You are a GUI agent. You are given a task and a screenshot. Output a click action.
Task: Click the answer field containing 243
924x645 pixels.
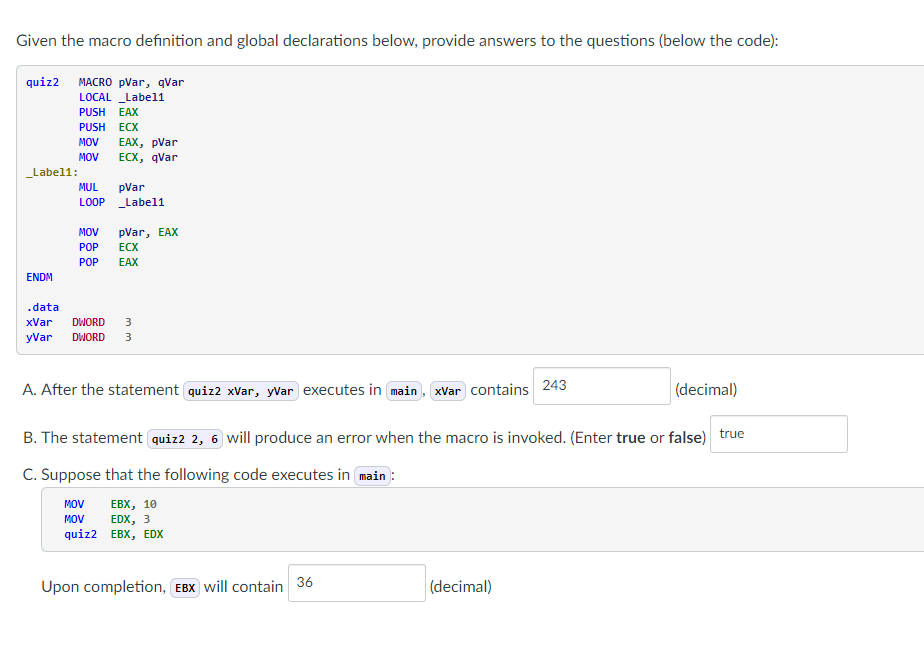(600, 386)
